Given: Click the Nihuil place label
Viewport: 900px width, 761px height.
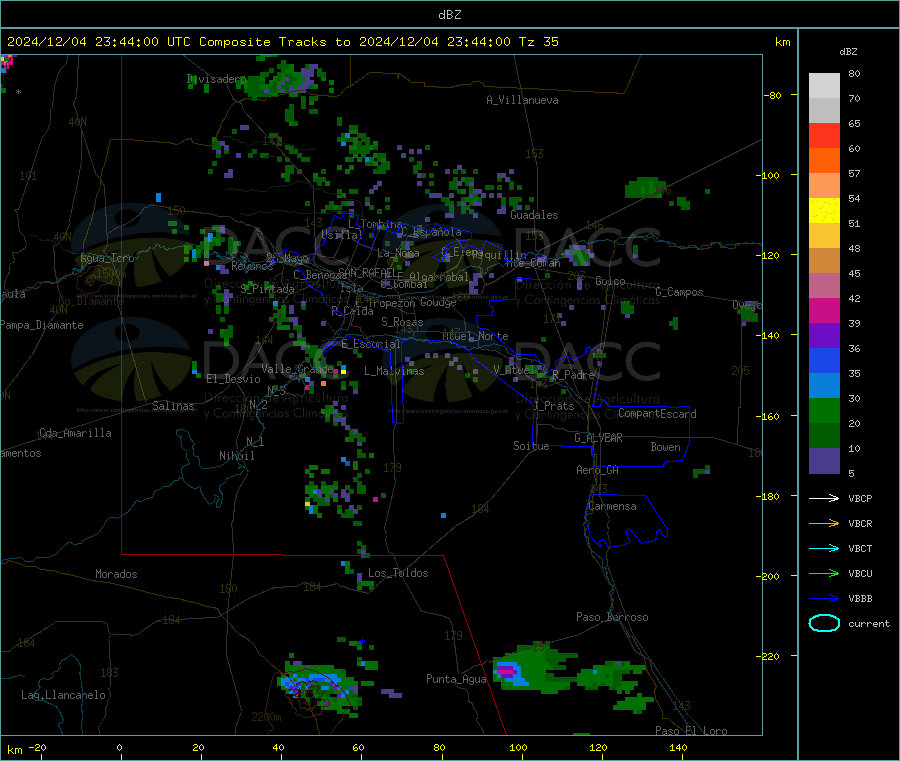Looking at the screenshot, I should (x=236, y=456).
